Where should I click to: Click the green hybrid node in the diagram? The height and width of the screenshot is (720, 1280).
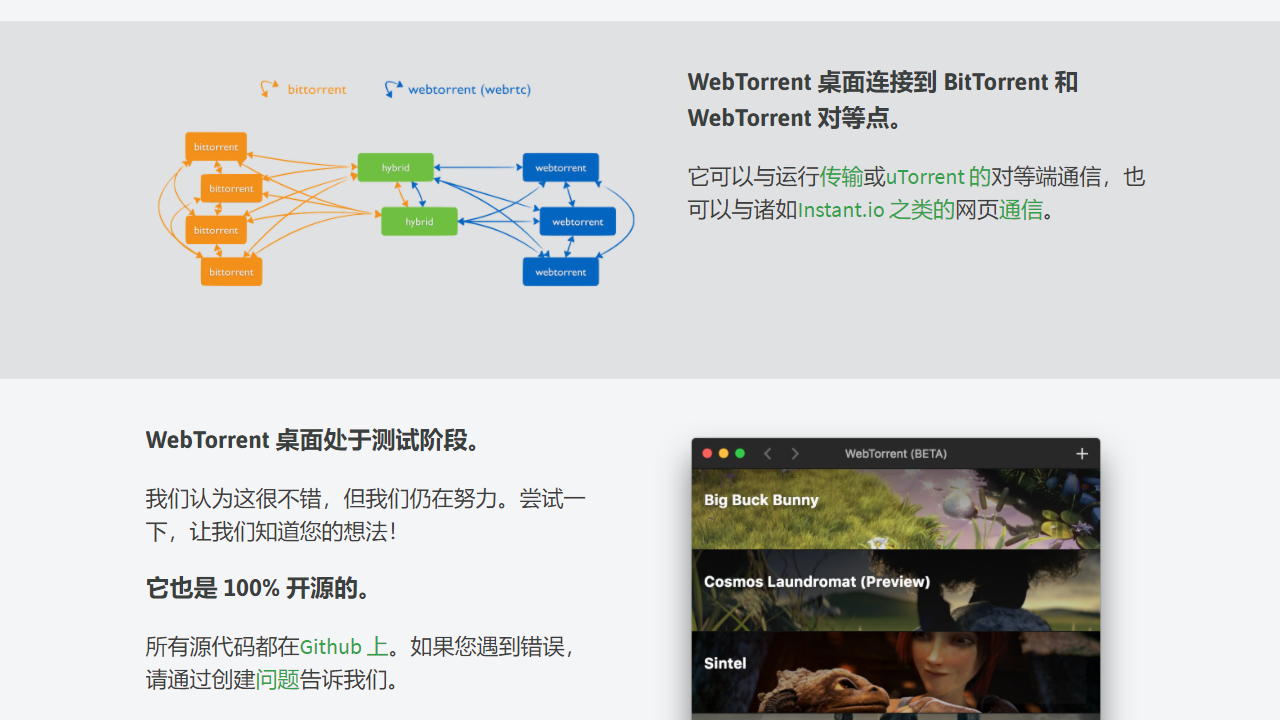pos(396,168)
